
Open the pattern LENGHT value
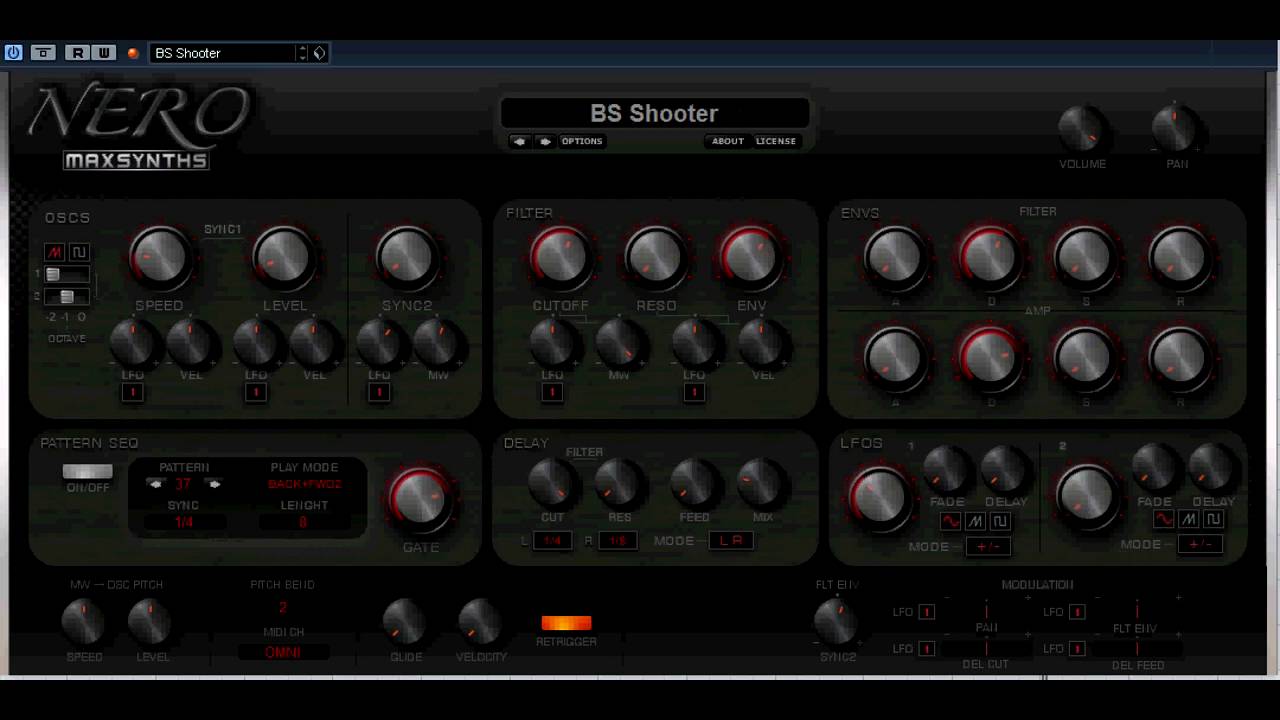303,523
